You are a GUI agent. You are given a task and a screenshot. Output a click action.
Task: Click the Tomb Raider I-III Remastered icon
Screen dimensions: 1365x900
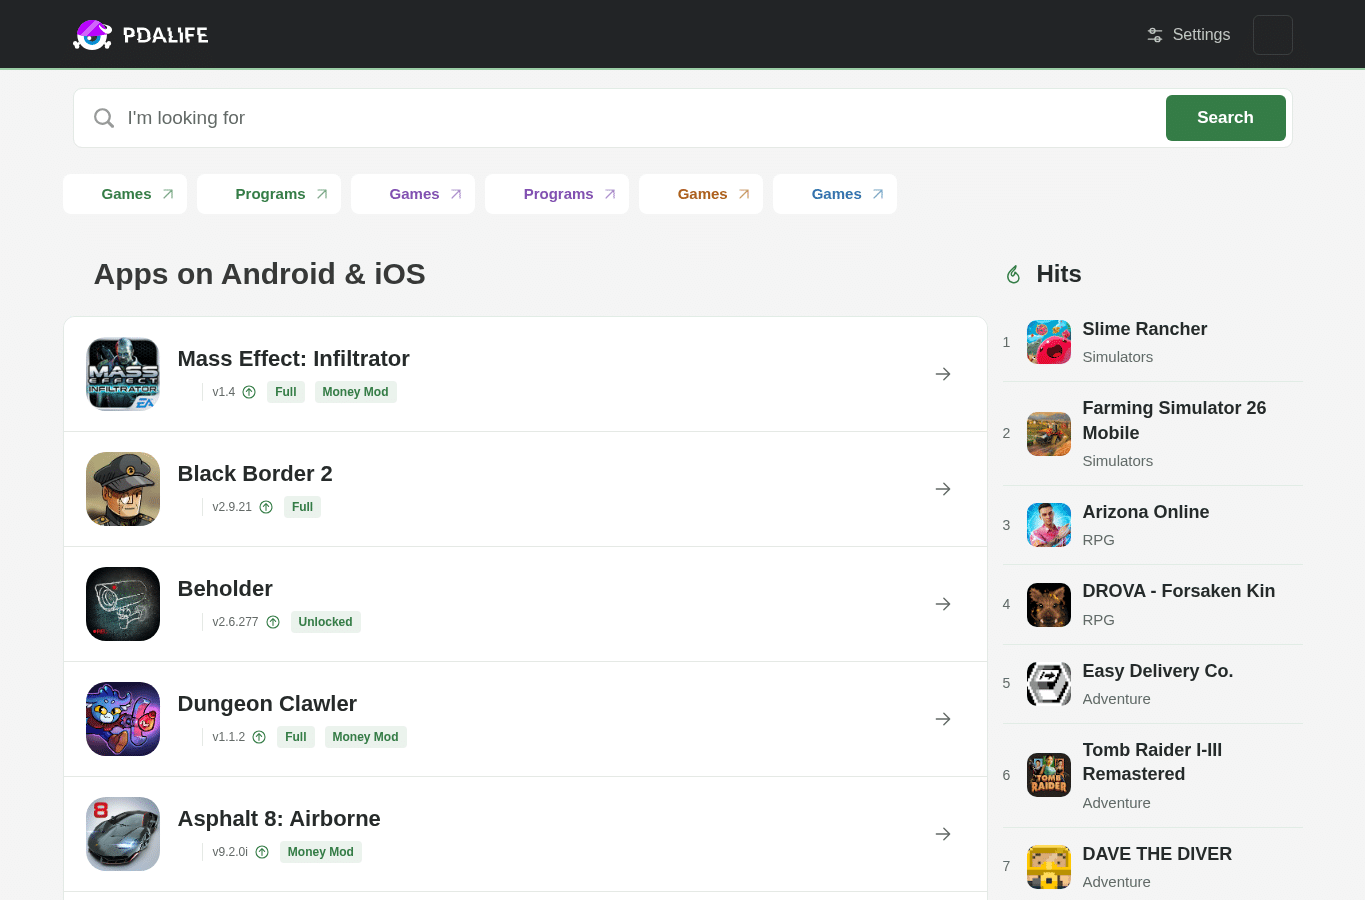(x=1049, y=775)
